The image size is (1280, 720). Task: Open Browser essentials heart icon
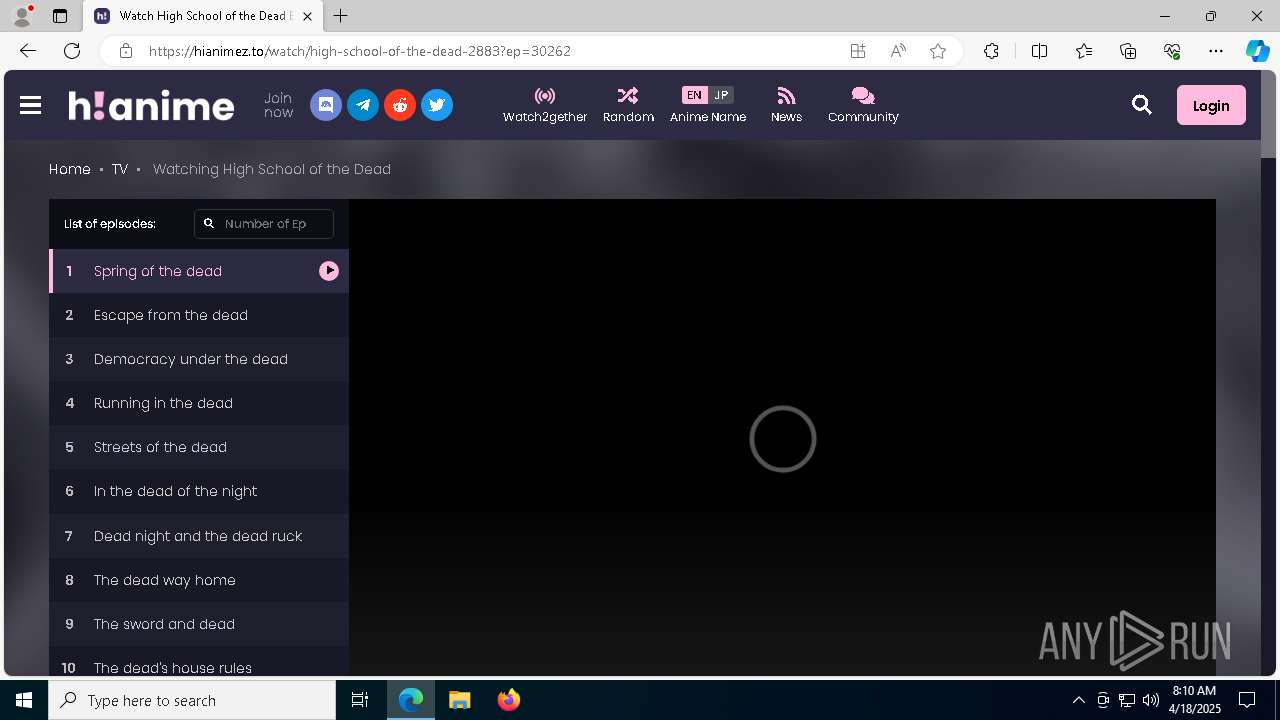click(1172, 51)
